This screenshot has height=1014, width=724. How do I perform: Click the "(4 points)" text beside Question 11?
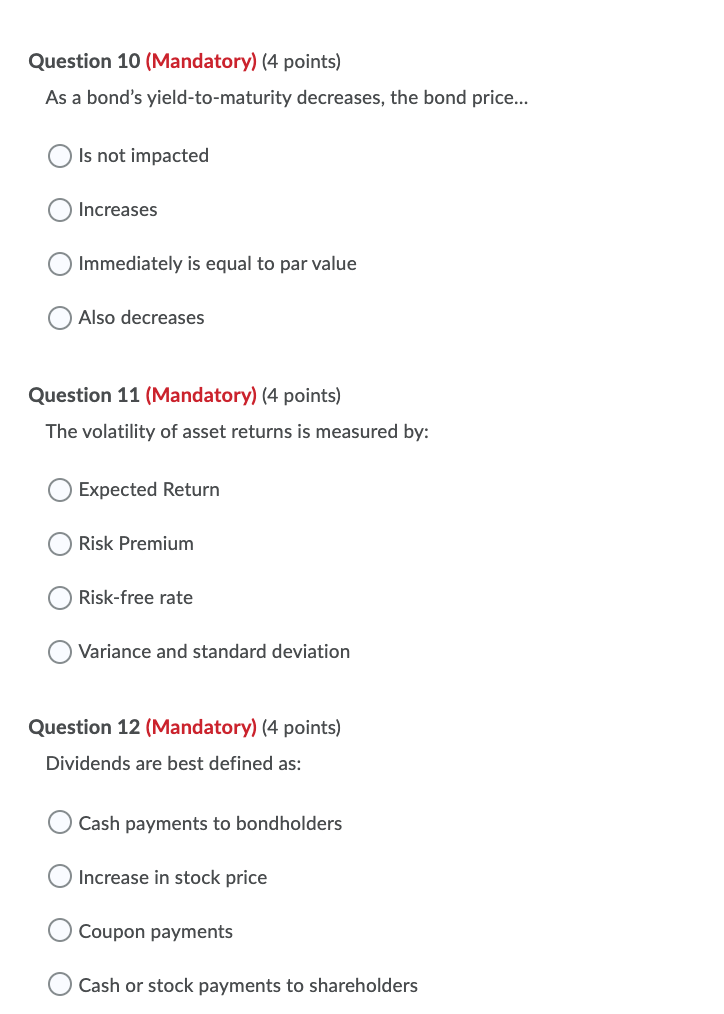[x=302, y=395]
